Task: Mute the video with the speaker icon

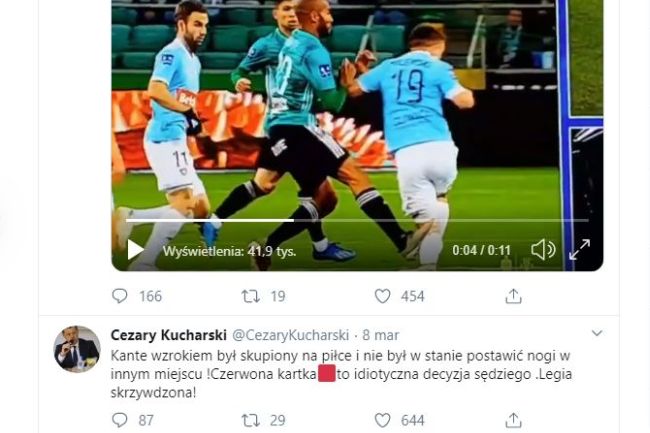Action: click(543, 250)
